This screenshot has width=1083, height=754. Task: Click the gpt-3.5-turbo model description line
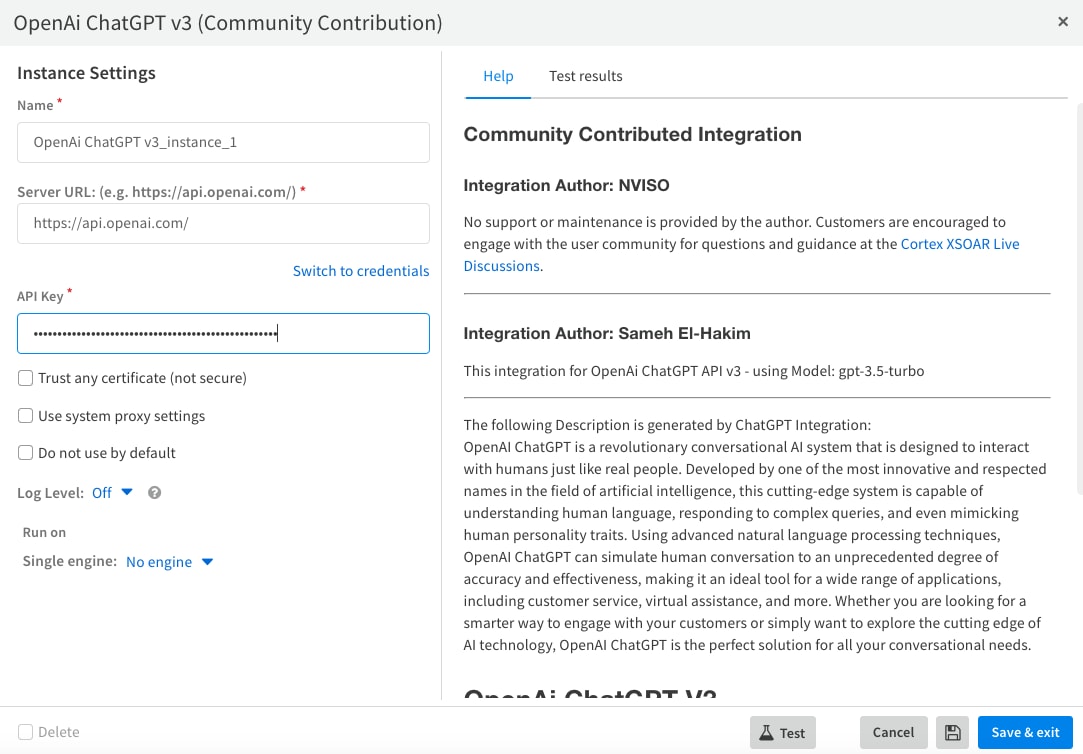[693, 371]
